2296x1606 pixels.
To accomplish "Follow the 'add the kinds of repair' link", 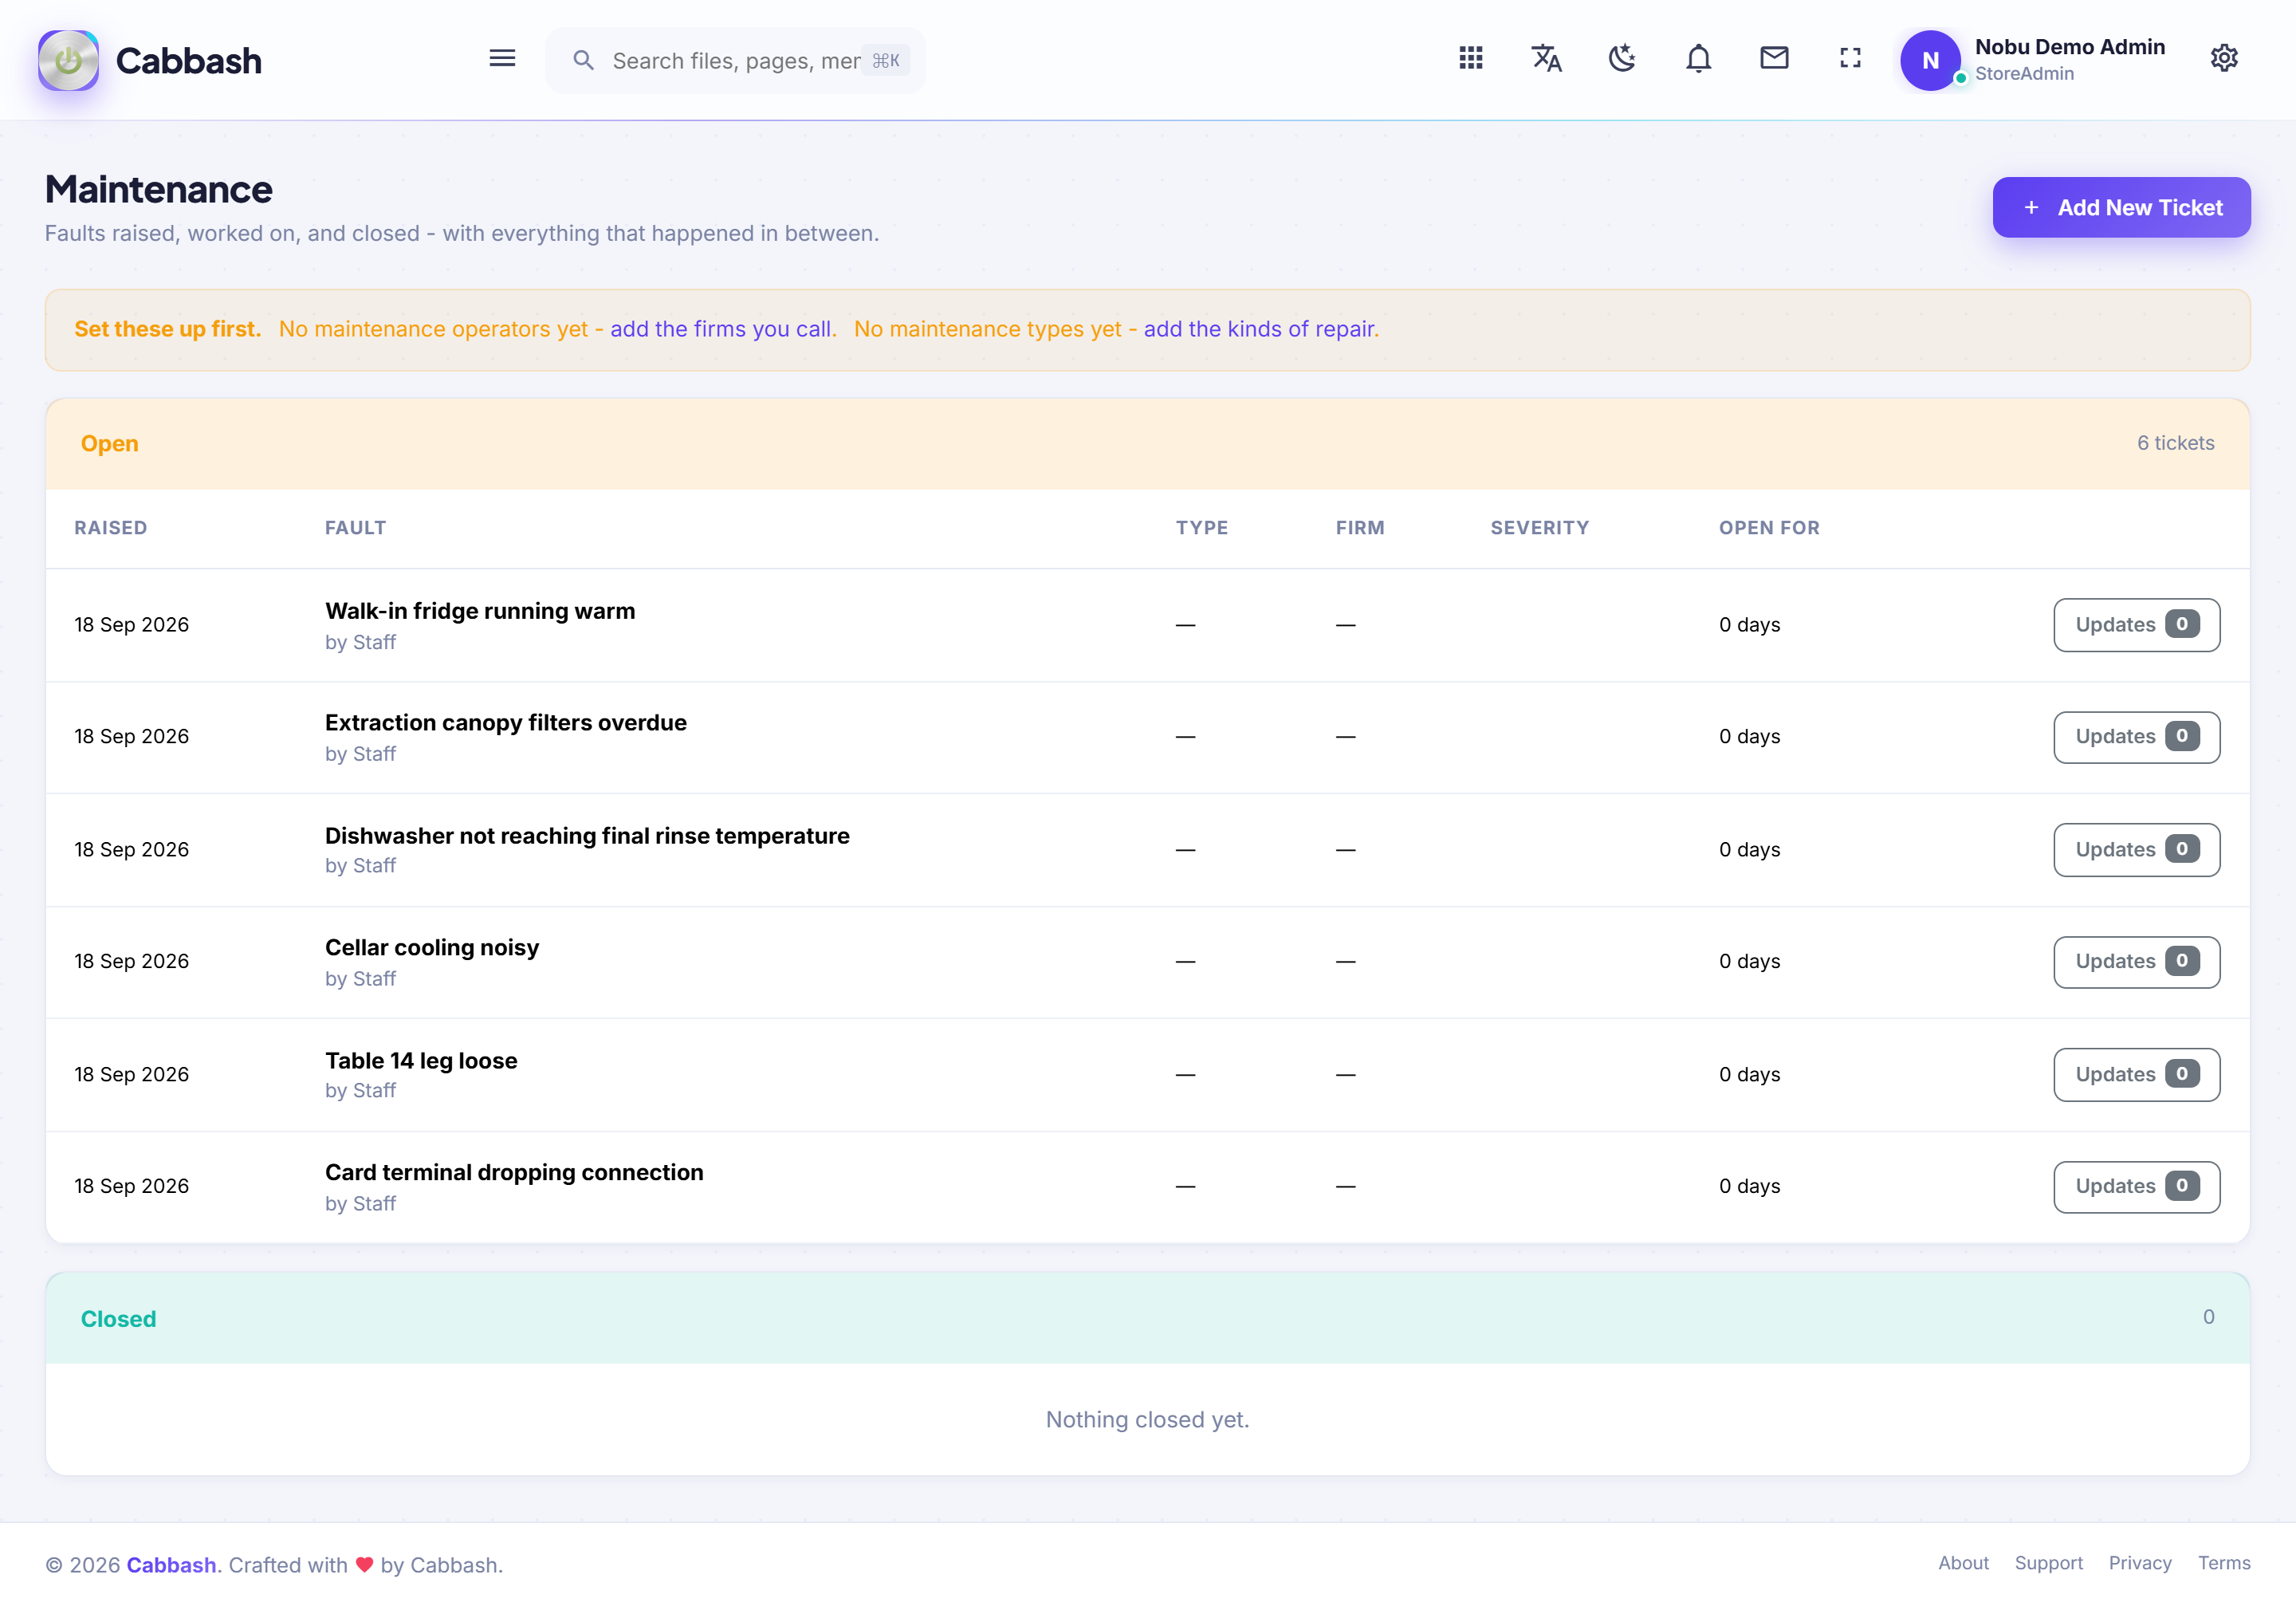I will coord(1259,329).
